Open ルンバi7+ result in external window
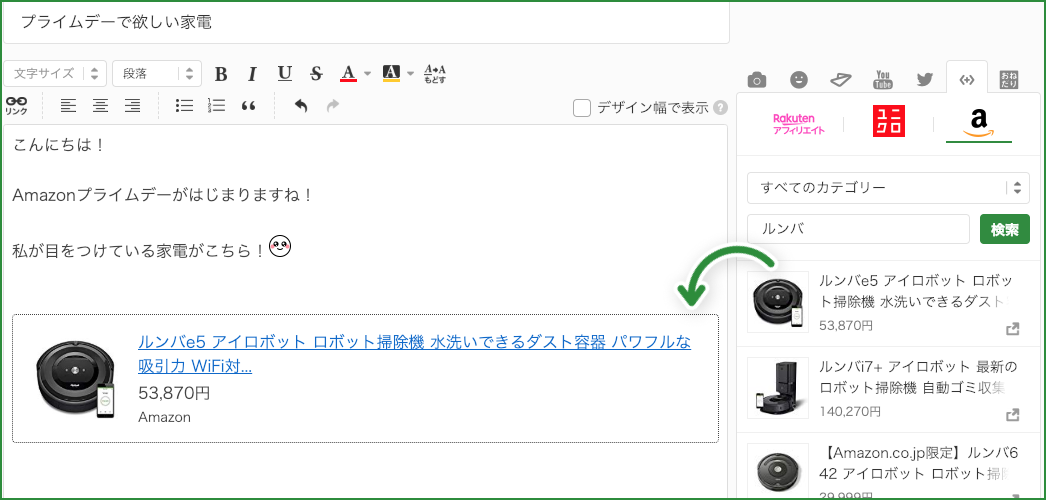Screen dimensions: 1046x500 coord(1012,415)
